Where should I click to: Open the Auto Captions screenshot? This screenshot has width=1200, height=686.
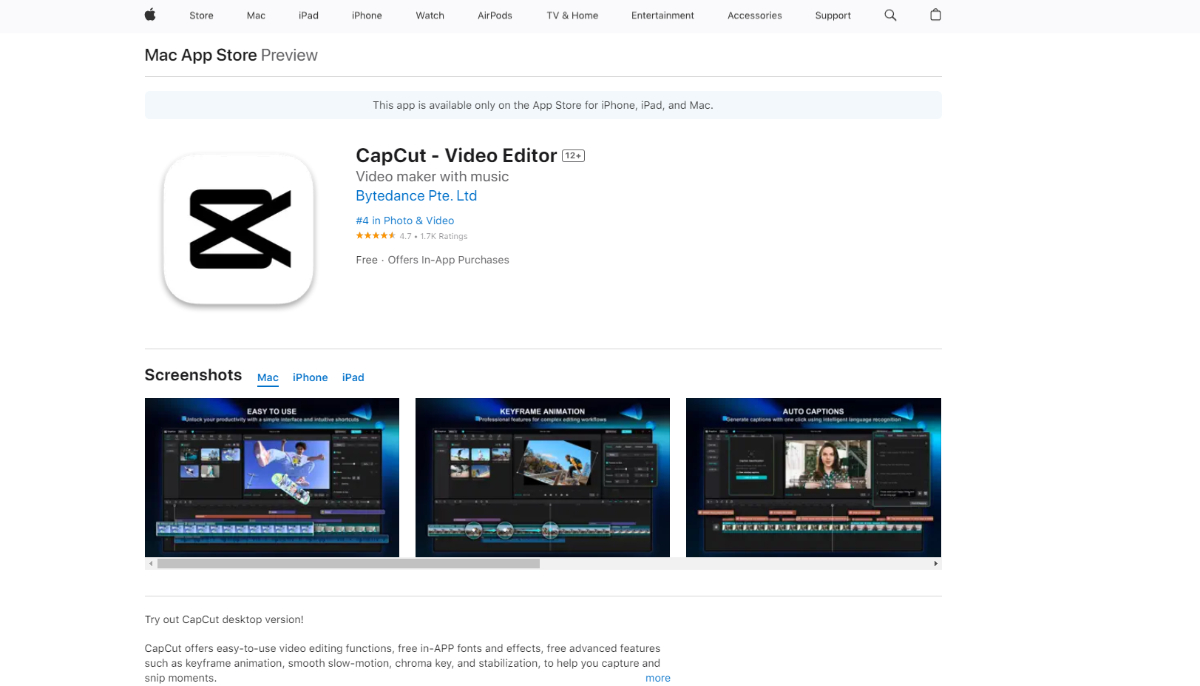[x=813, y=477]
